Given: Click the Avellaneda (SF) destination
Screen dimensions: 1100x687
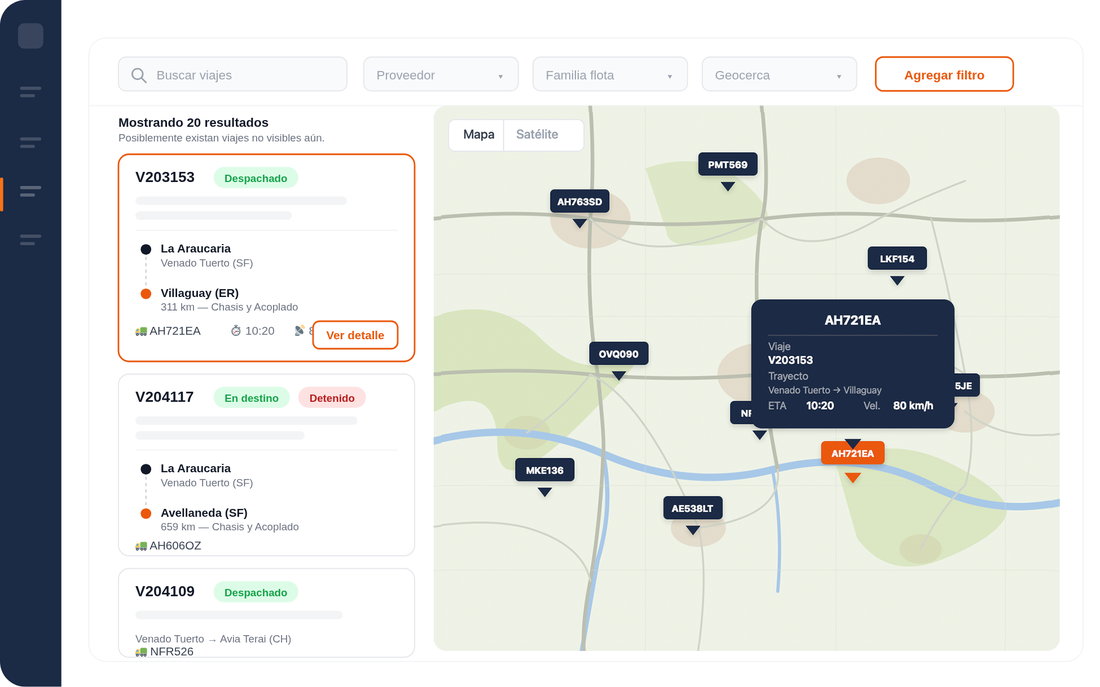Looking at the screenshot, I should 204,513.
